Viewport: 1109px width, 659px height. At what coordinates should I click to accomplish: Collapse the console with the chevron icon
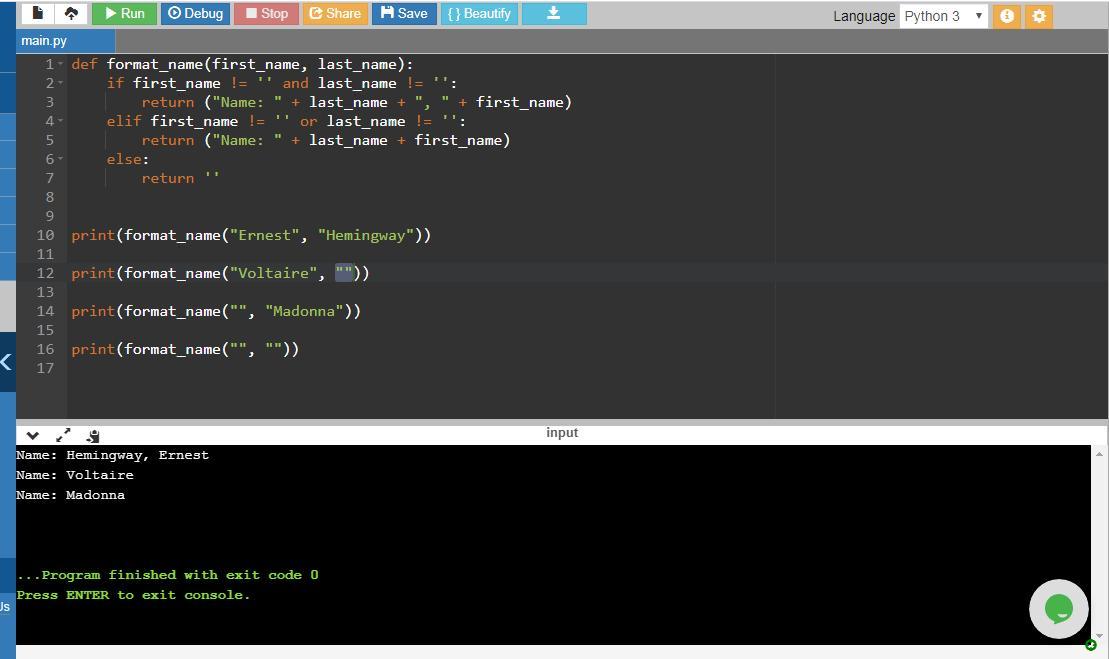[x=32, y=435]
